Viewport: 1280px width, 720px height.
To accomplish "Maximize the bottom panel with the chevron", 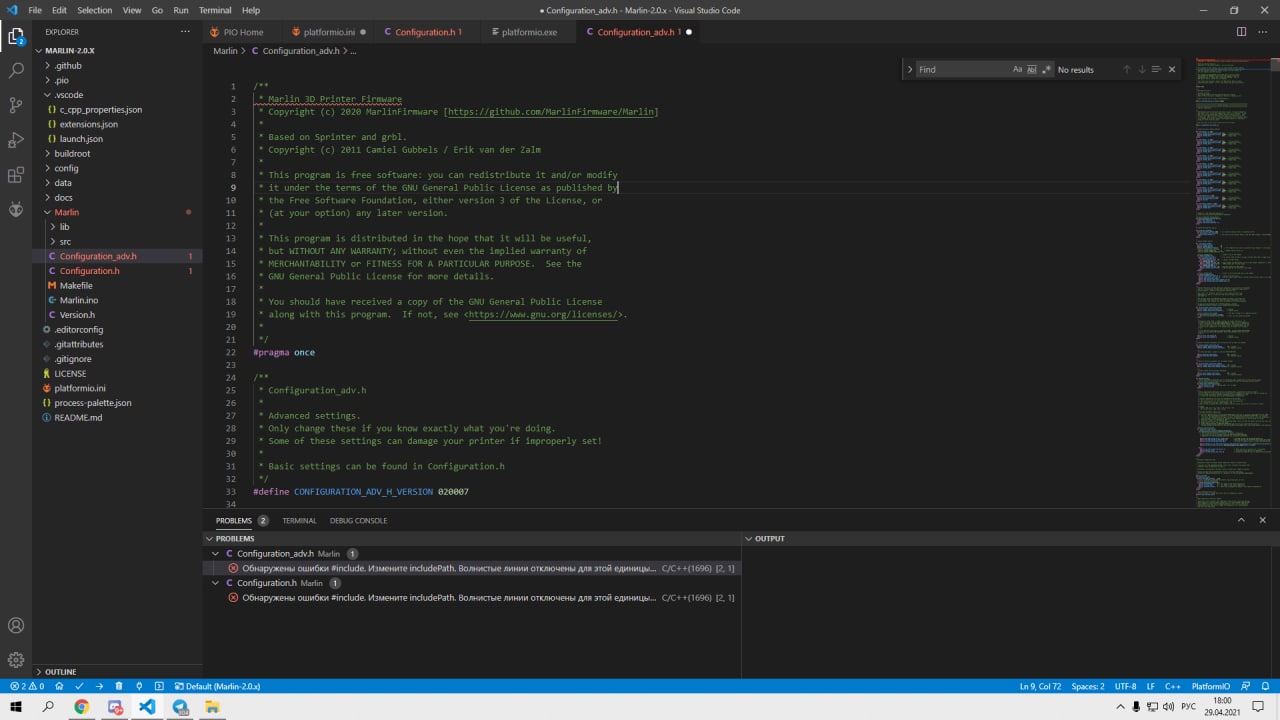I will coord(1241,520).
